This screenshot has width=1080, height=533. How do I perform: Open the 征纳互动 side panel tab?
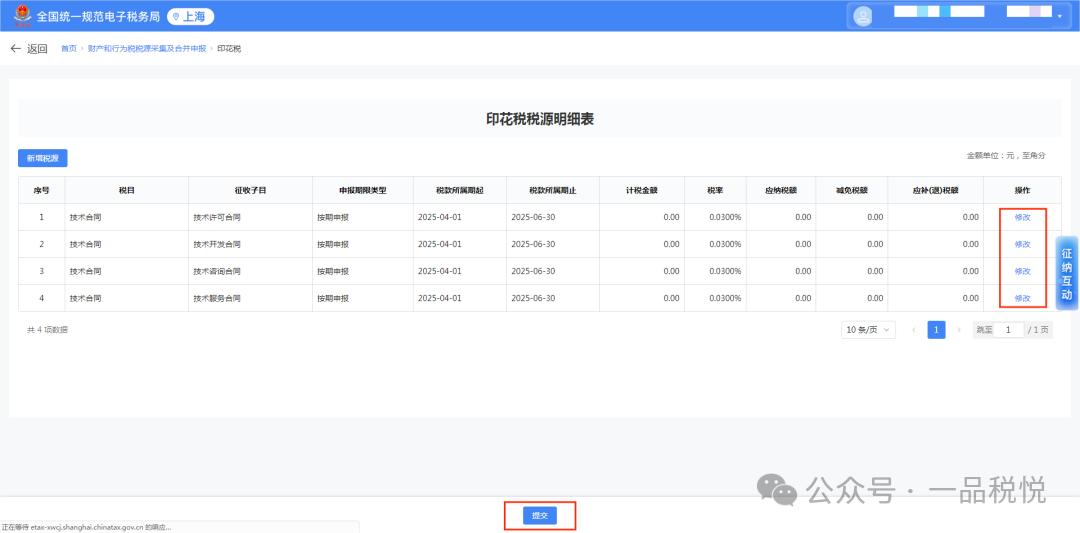(x=1067, y=274)
